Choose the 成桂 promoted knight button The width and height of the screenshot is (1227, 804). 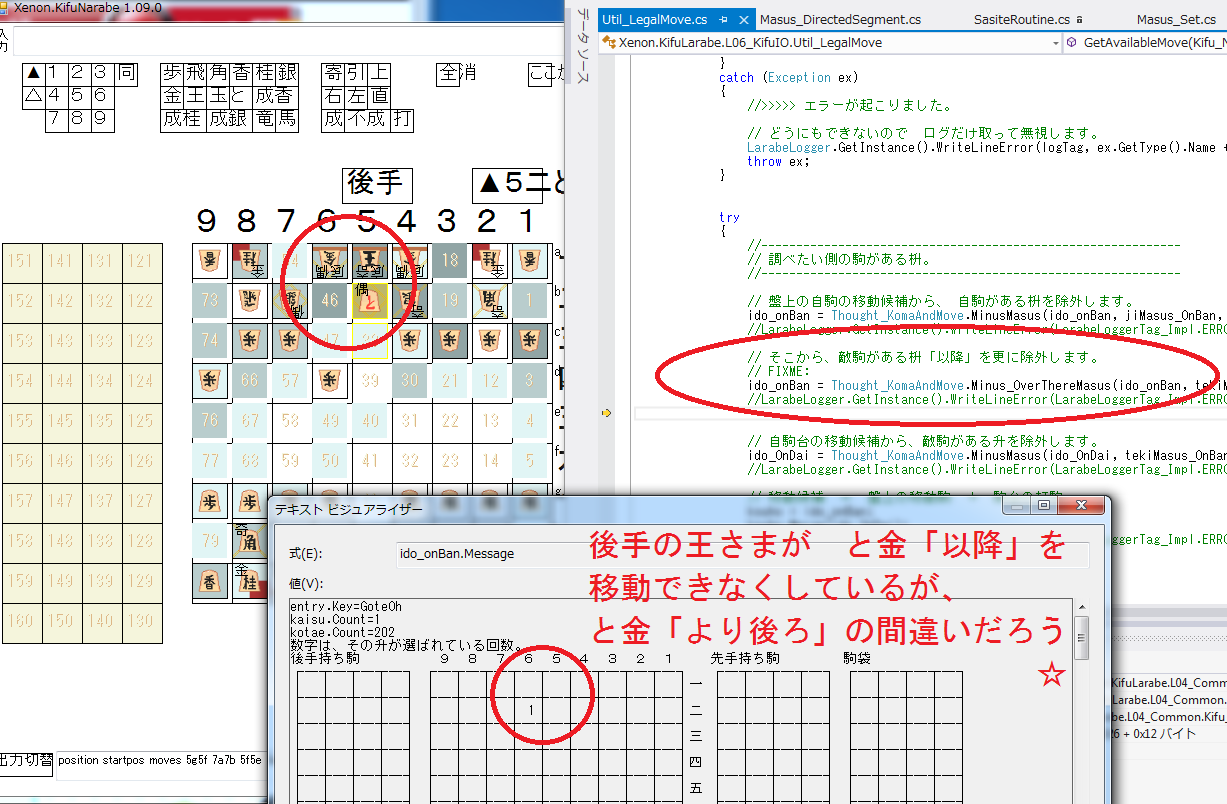click(x=184, y=120)
